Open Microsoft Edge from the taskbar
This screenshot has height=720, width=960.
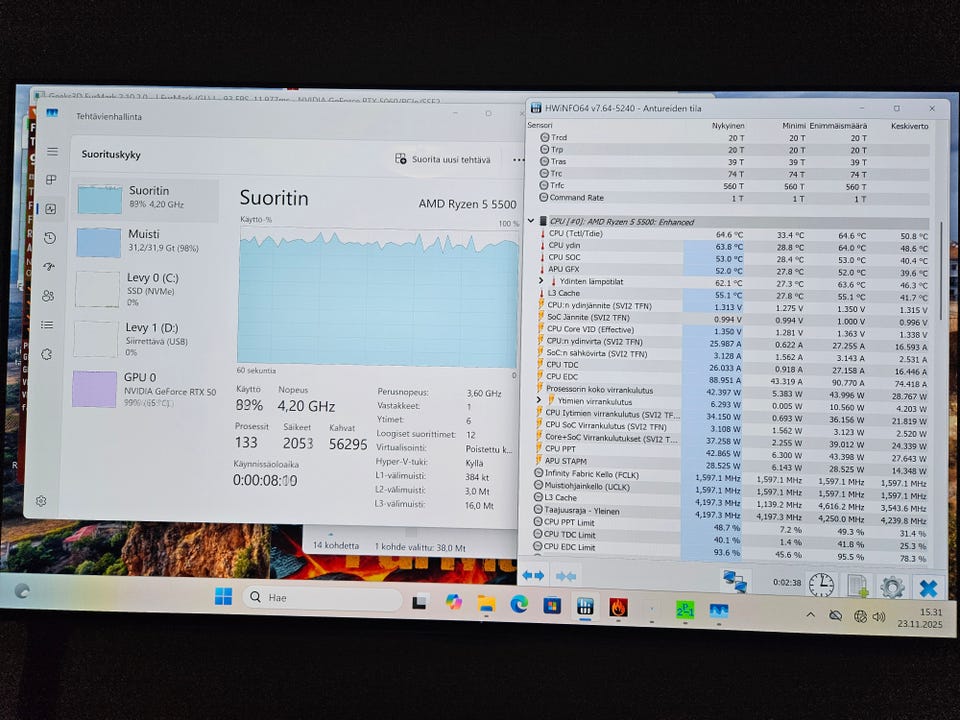tap(519, 605)
